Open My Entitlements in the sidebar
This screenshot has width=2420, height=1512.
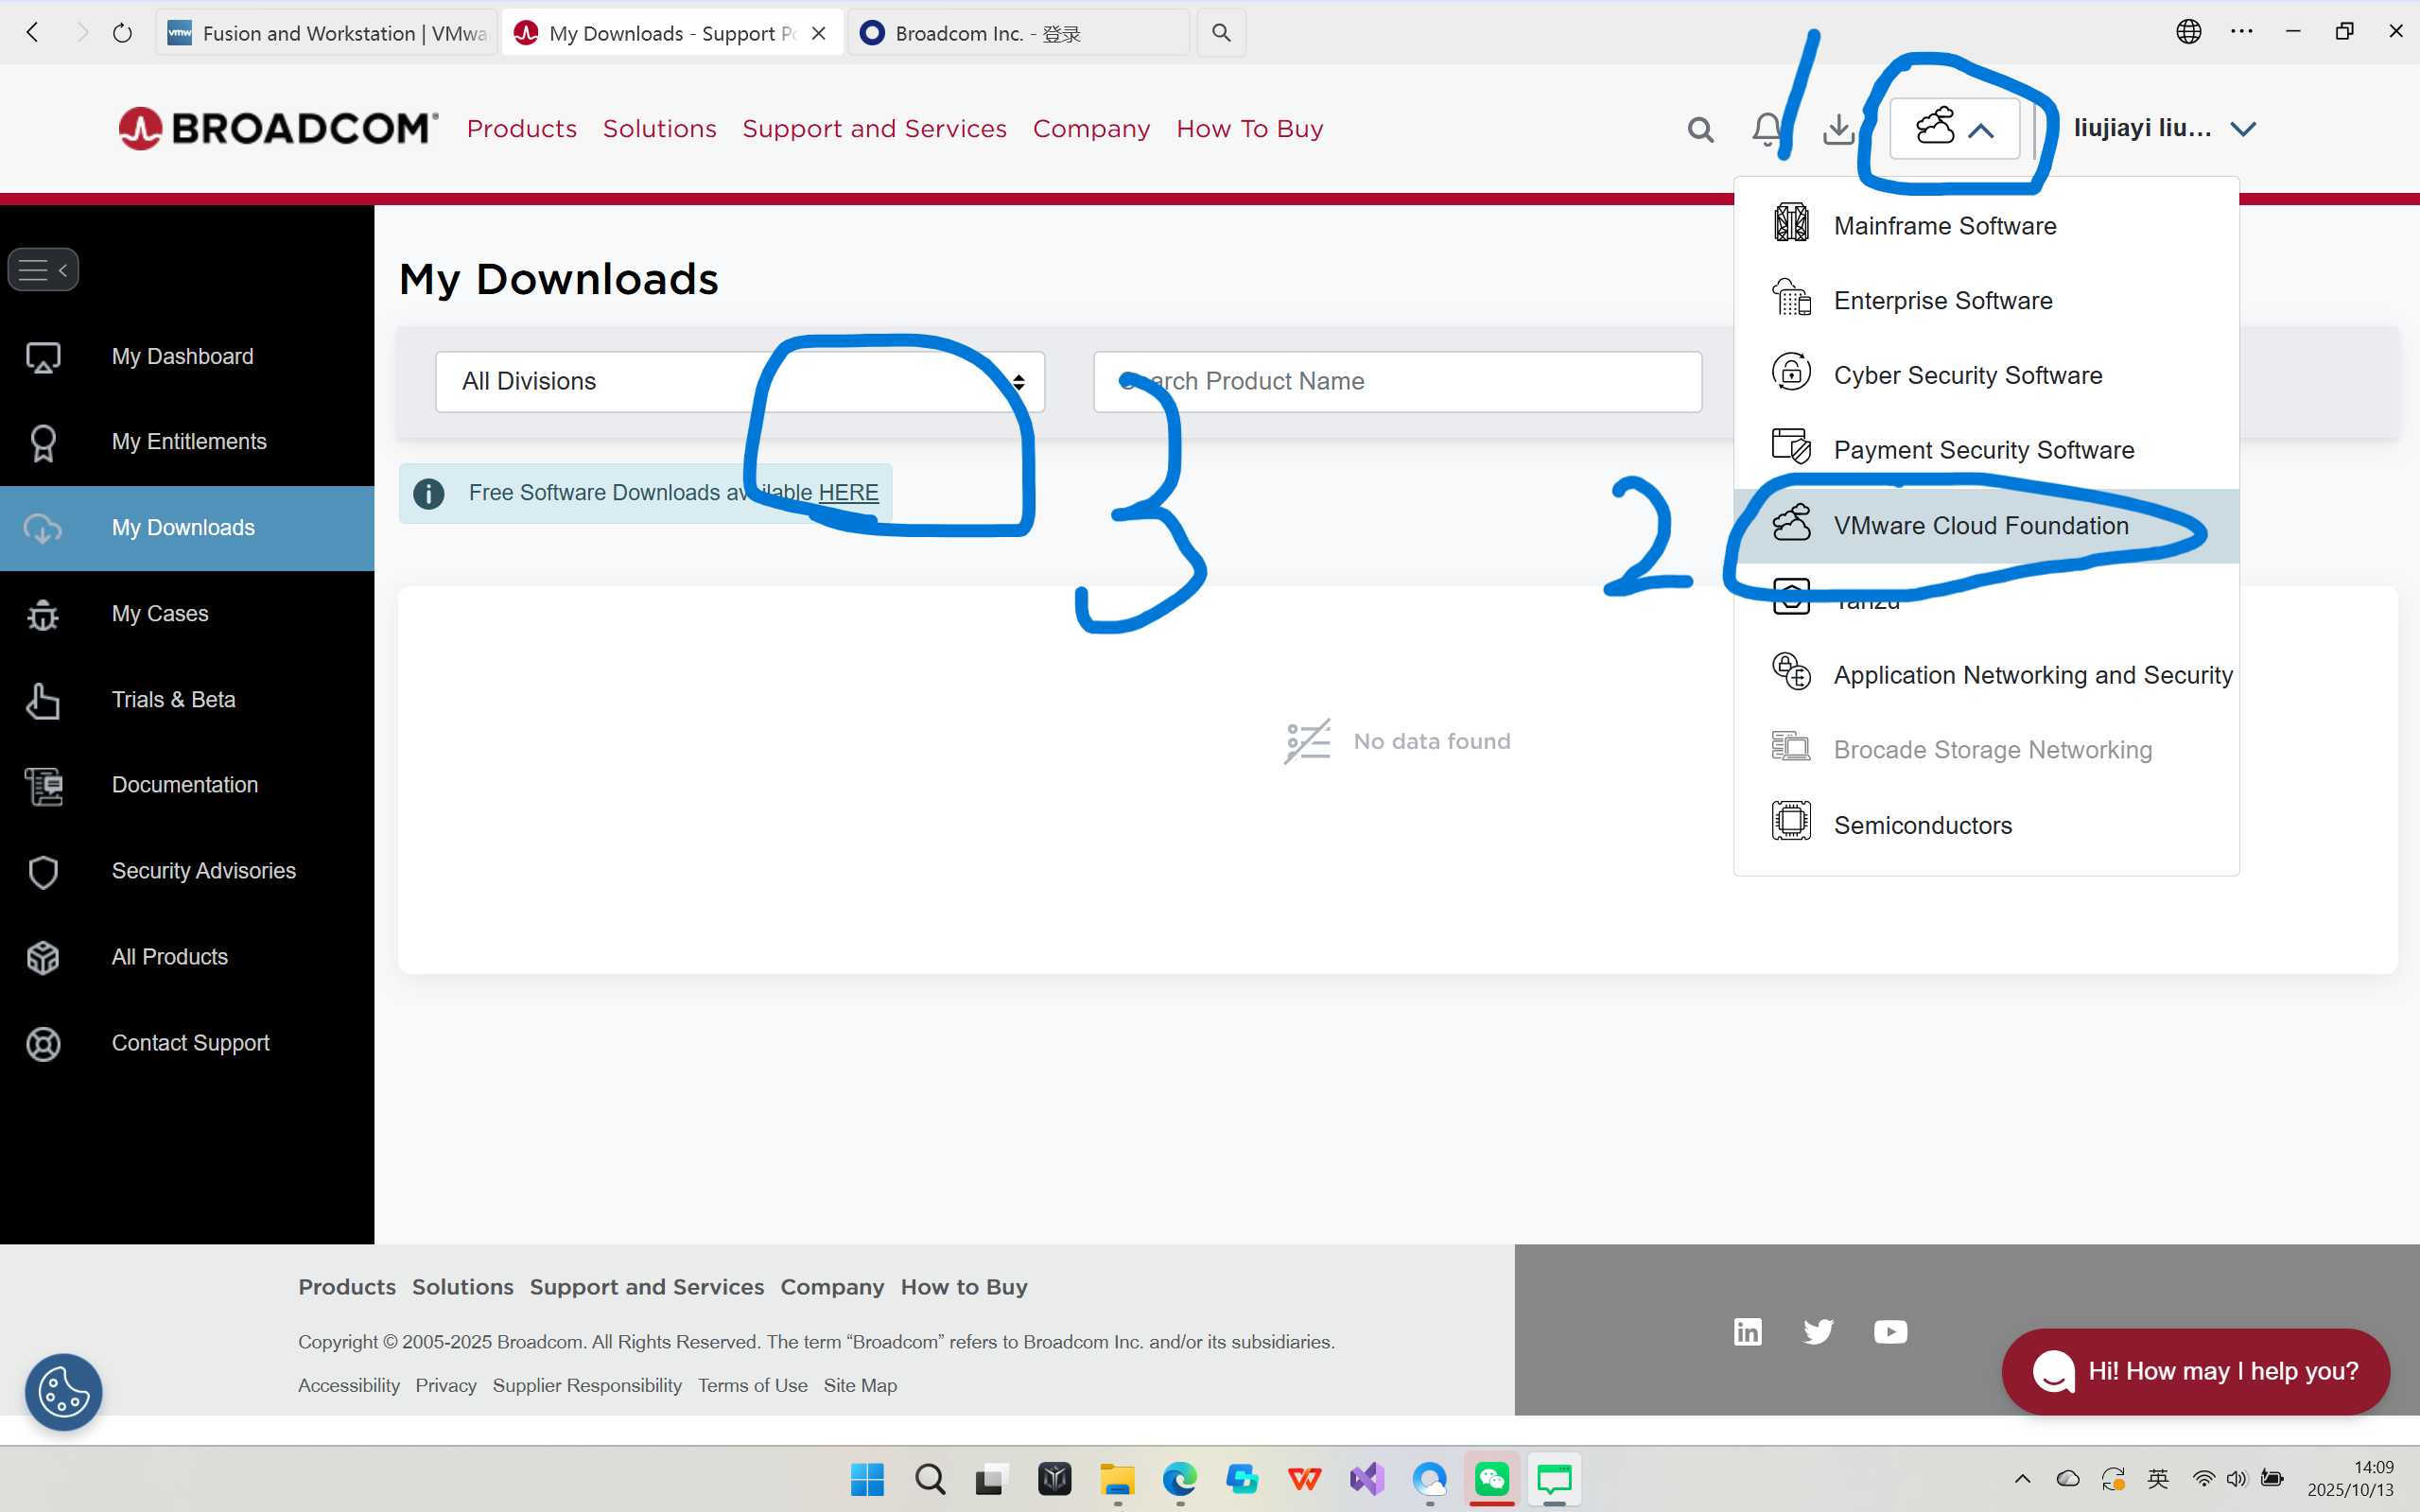[189, 442]
